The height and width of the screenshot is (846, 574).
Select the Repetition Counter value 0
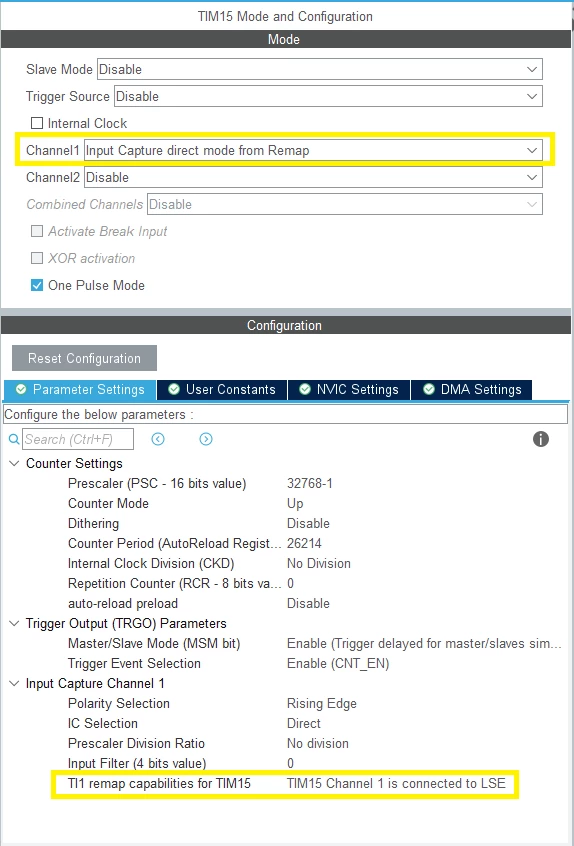(291, 583)
